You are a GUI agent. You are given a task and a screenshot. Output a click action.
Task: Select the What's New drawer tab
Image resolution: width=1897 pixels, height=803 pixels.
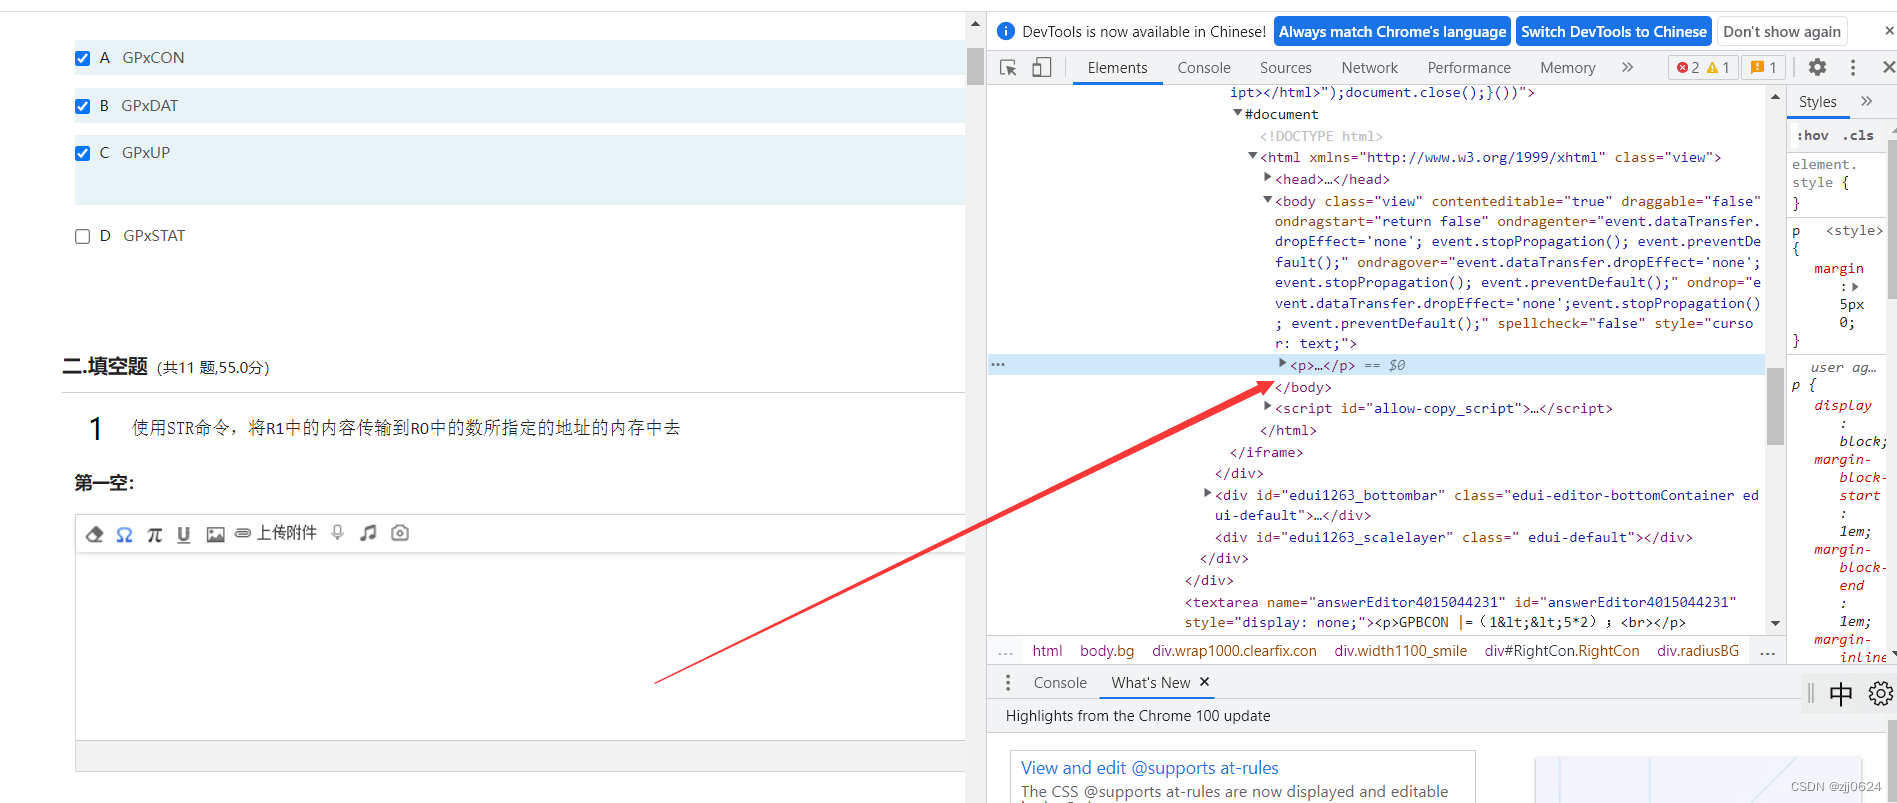1151,683
